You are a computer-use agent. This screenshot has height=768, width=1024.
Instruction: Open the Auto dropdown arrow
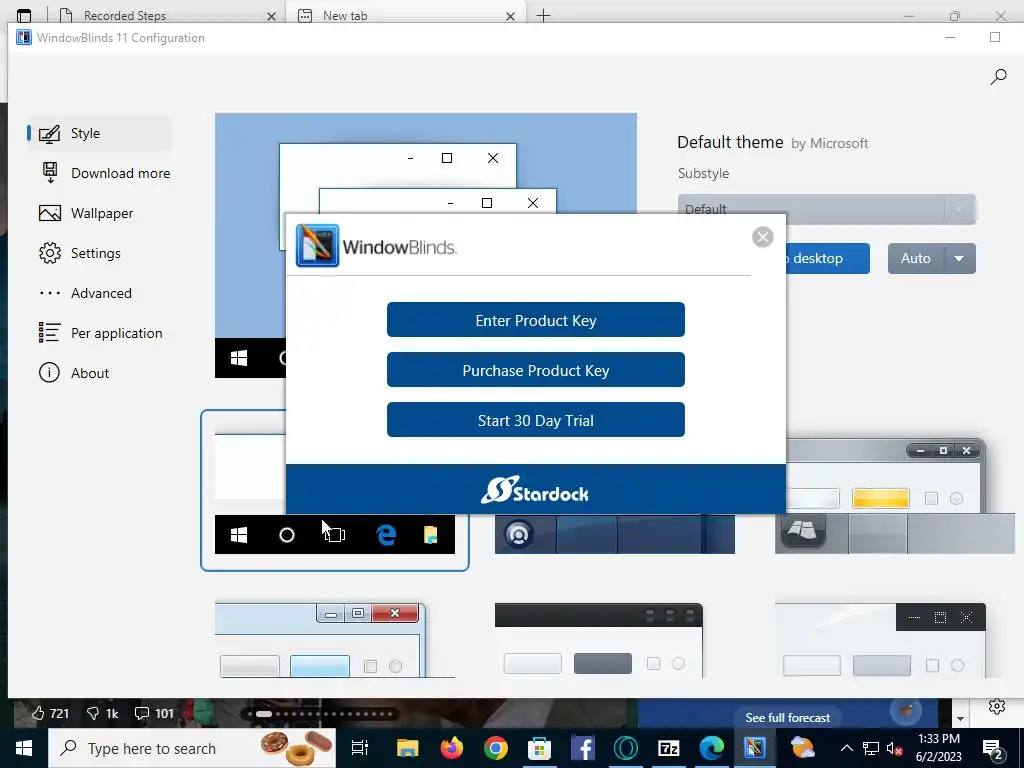(959, 259)
